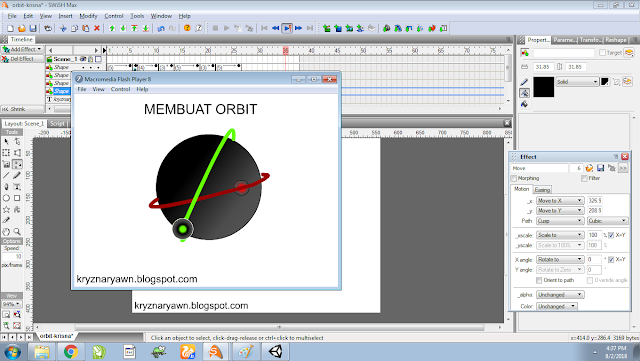
Task: Select the Rectangle tool in the Tools panel
Action: [x=17, y=198]
